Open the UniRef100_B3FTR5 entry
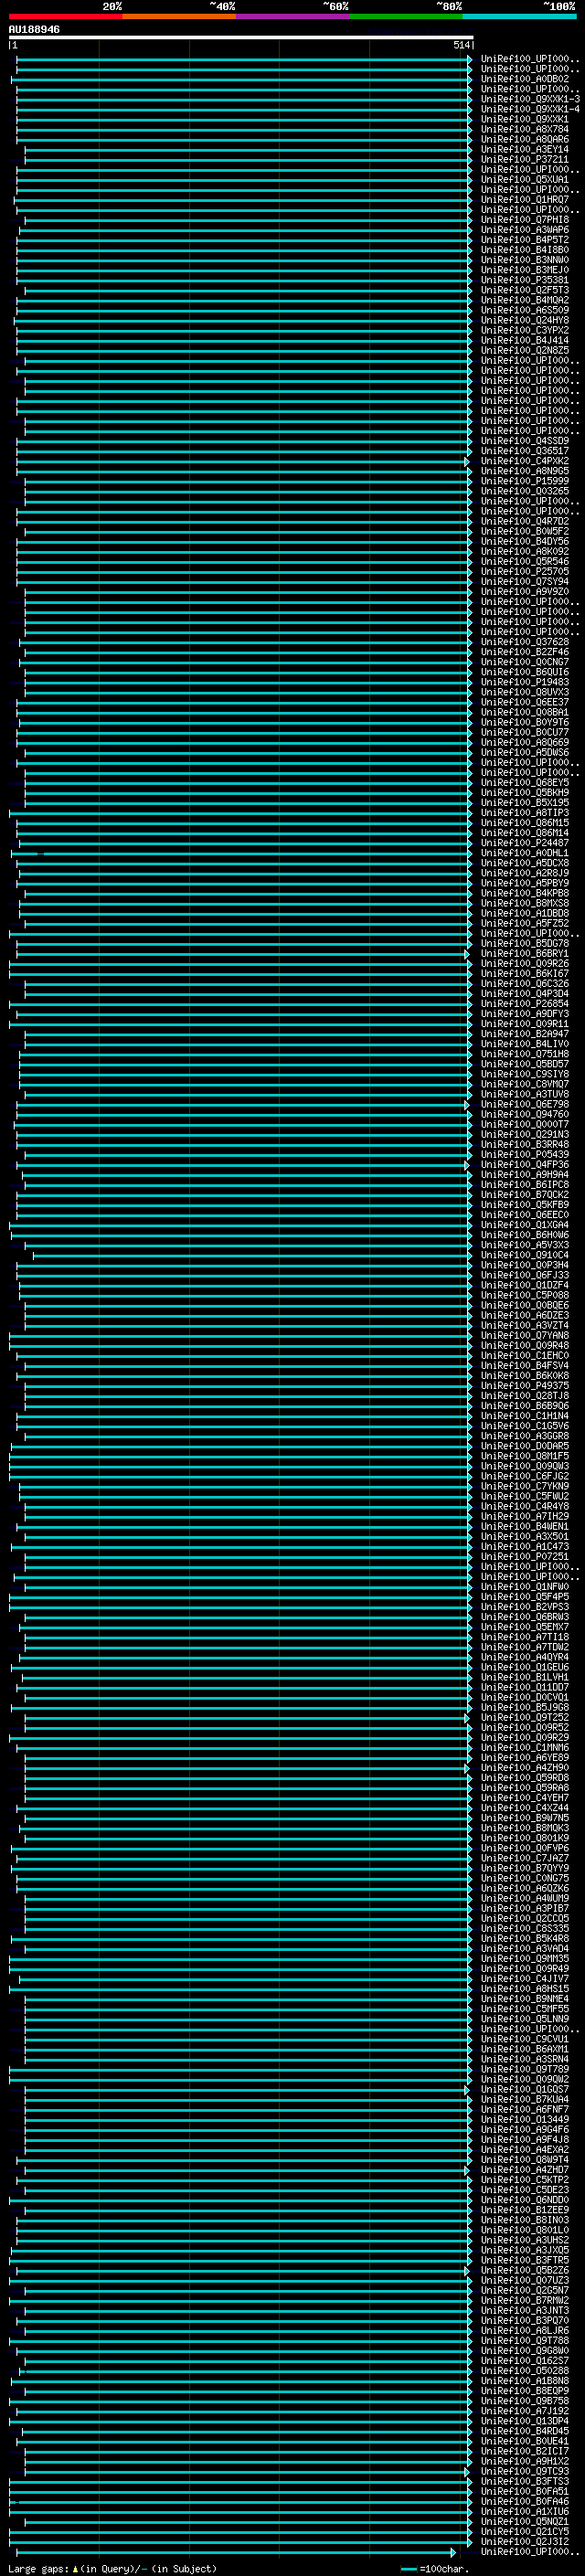585x2576 pixels. point(524,2260)
